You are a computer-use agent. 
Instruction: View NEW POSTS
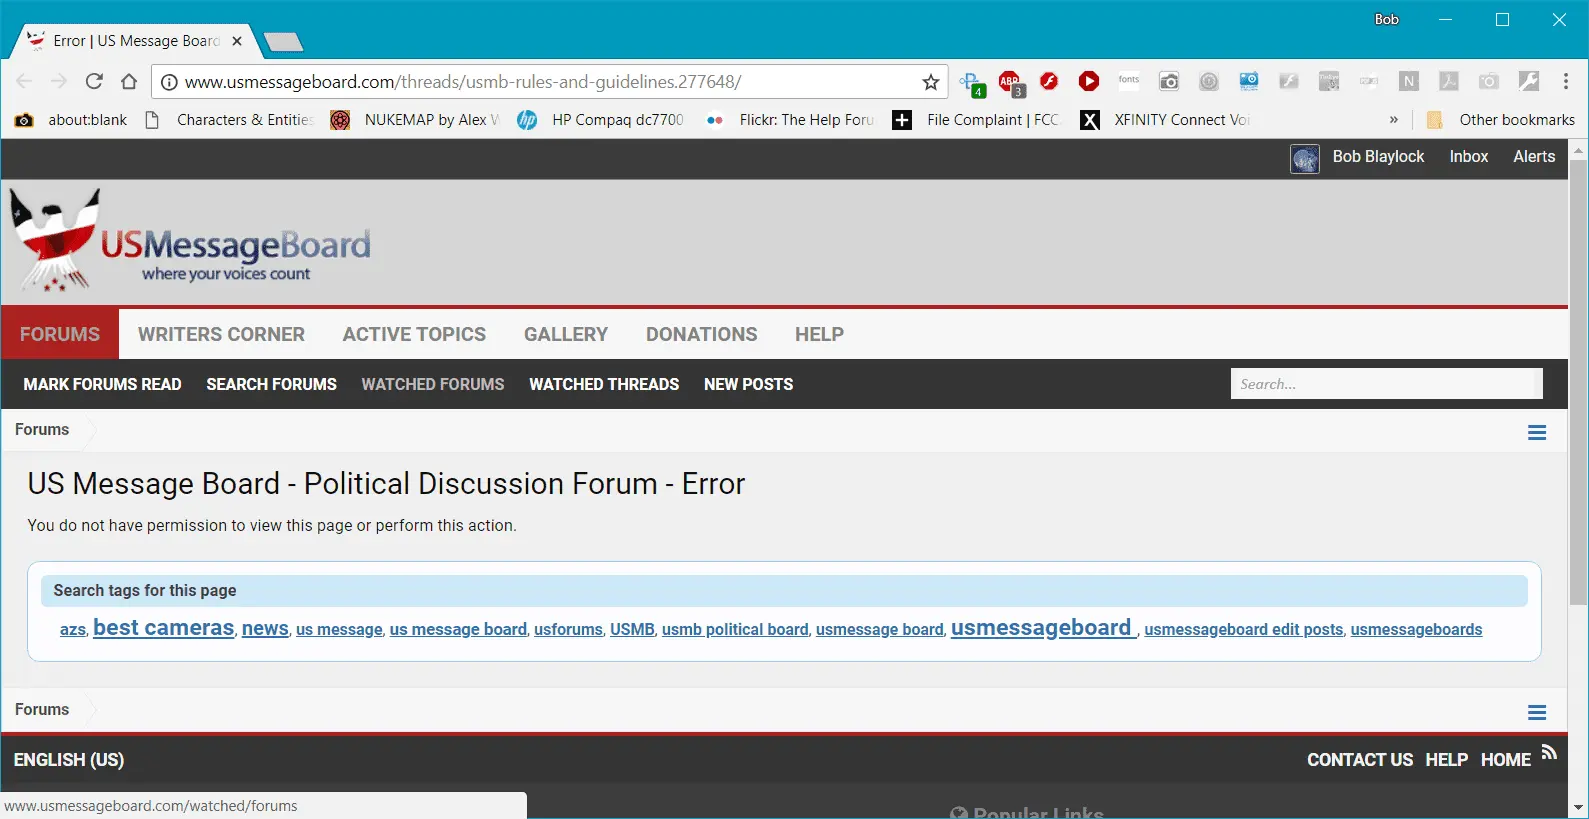[x=748, y=384]
